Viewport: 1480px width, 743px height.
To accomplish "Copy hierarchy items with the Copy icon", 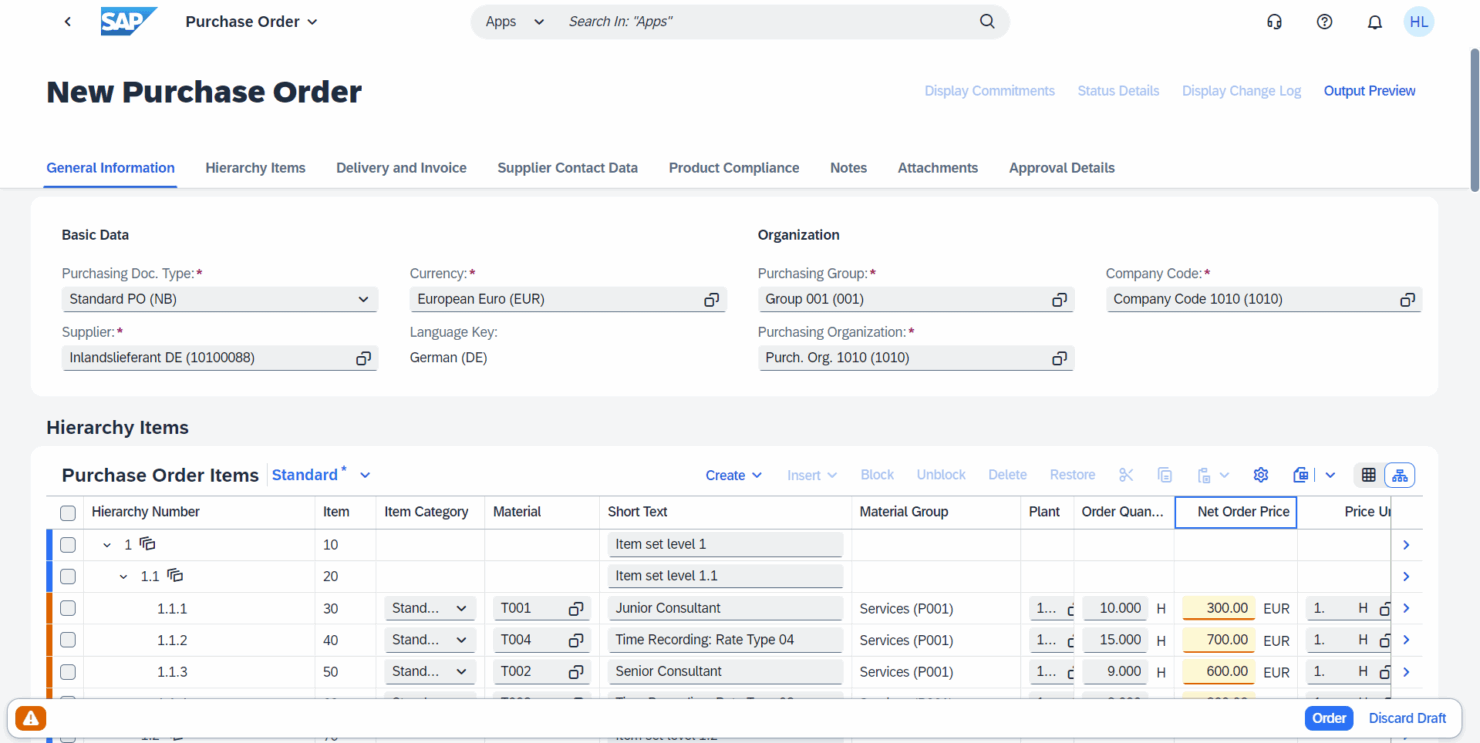I will [x=1165, y=474].
